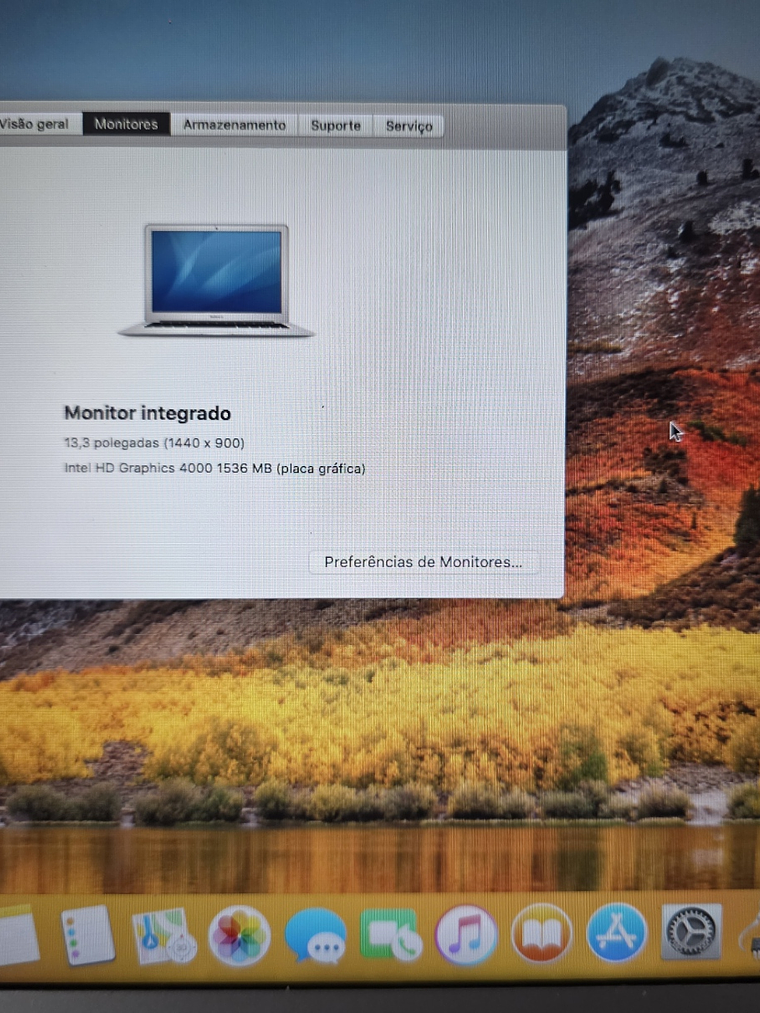
Task: Open the Armazenamento tab
Action: pyautogui.click(x=234, y=125)
